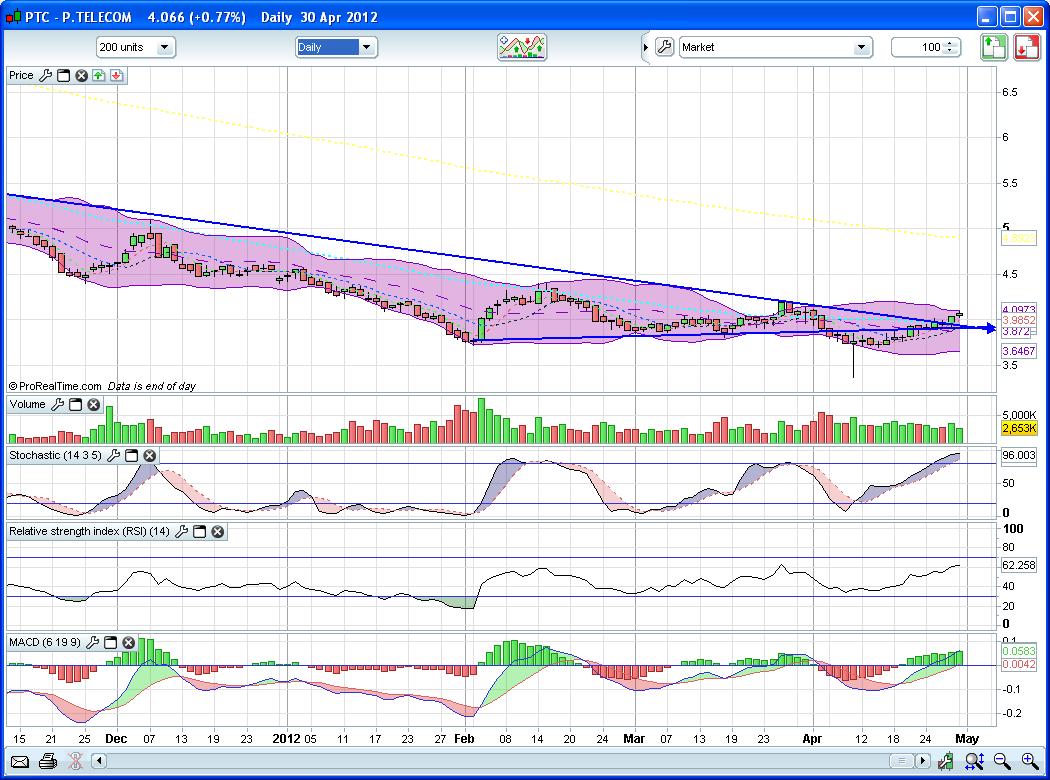Print the chart using printer icon

click(48, 761)
